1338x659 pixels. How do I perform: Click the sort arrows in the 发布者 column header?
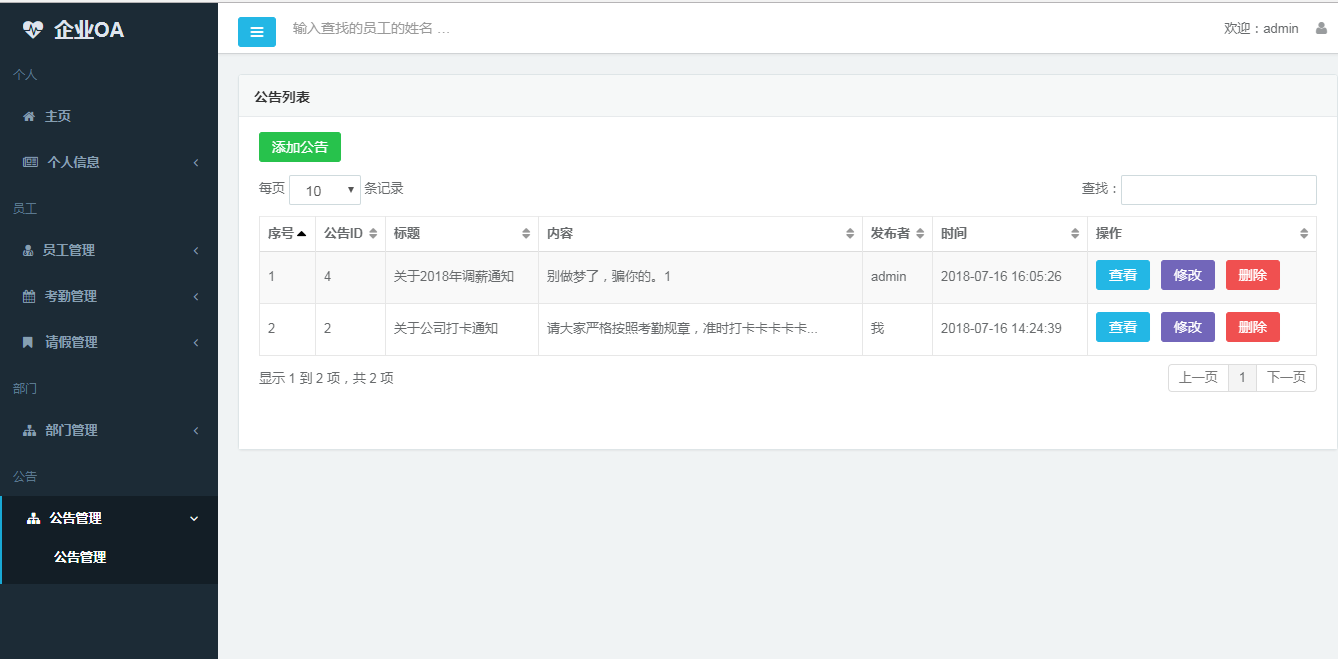pyautogui.click(x=920, y=233)
